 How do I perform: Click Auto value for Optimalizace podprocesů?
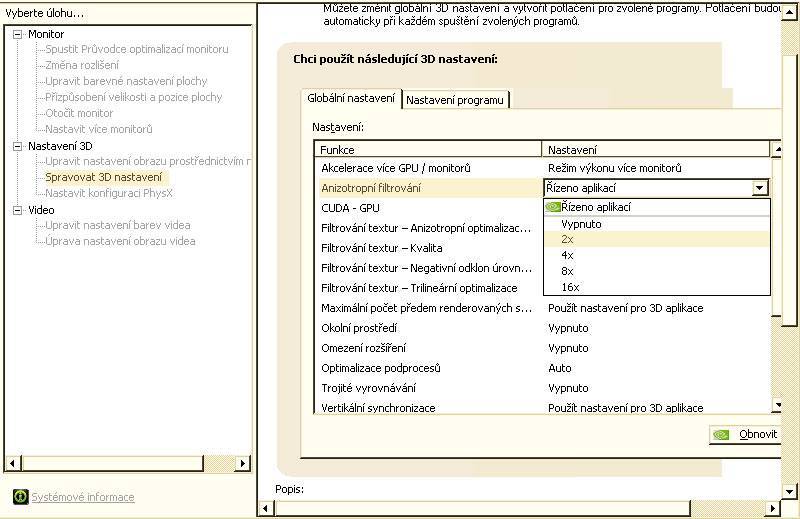coord(560,368)
